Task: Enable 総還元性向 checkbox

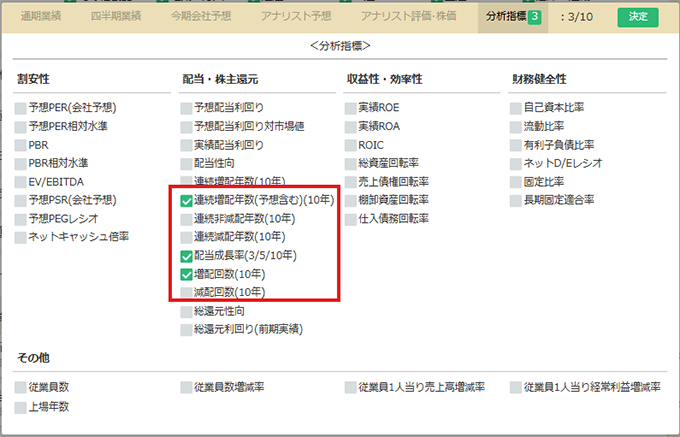Action: (x=186, y=312)
